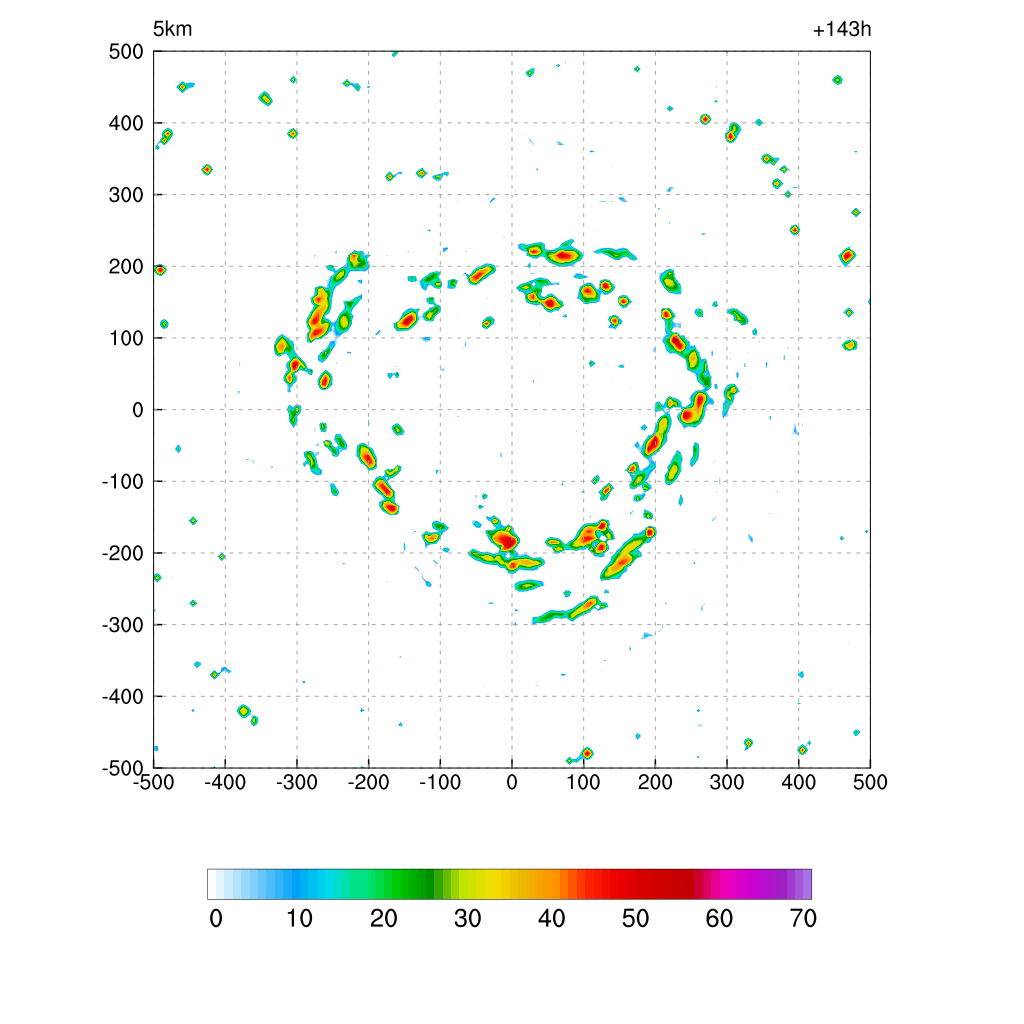Click the x-axis label '300'

point(727,782)
